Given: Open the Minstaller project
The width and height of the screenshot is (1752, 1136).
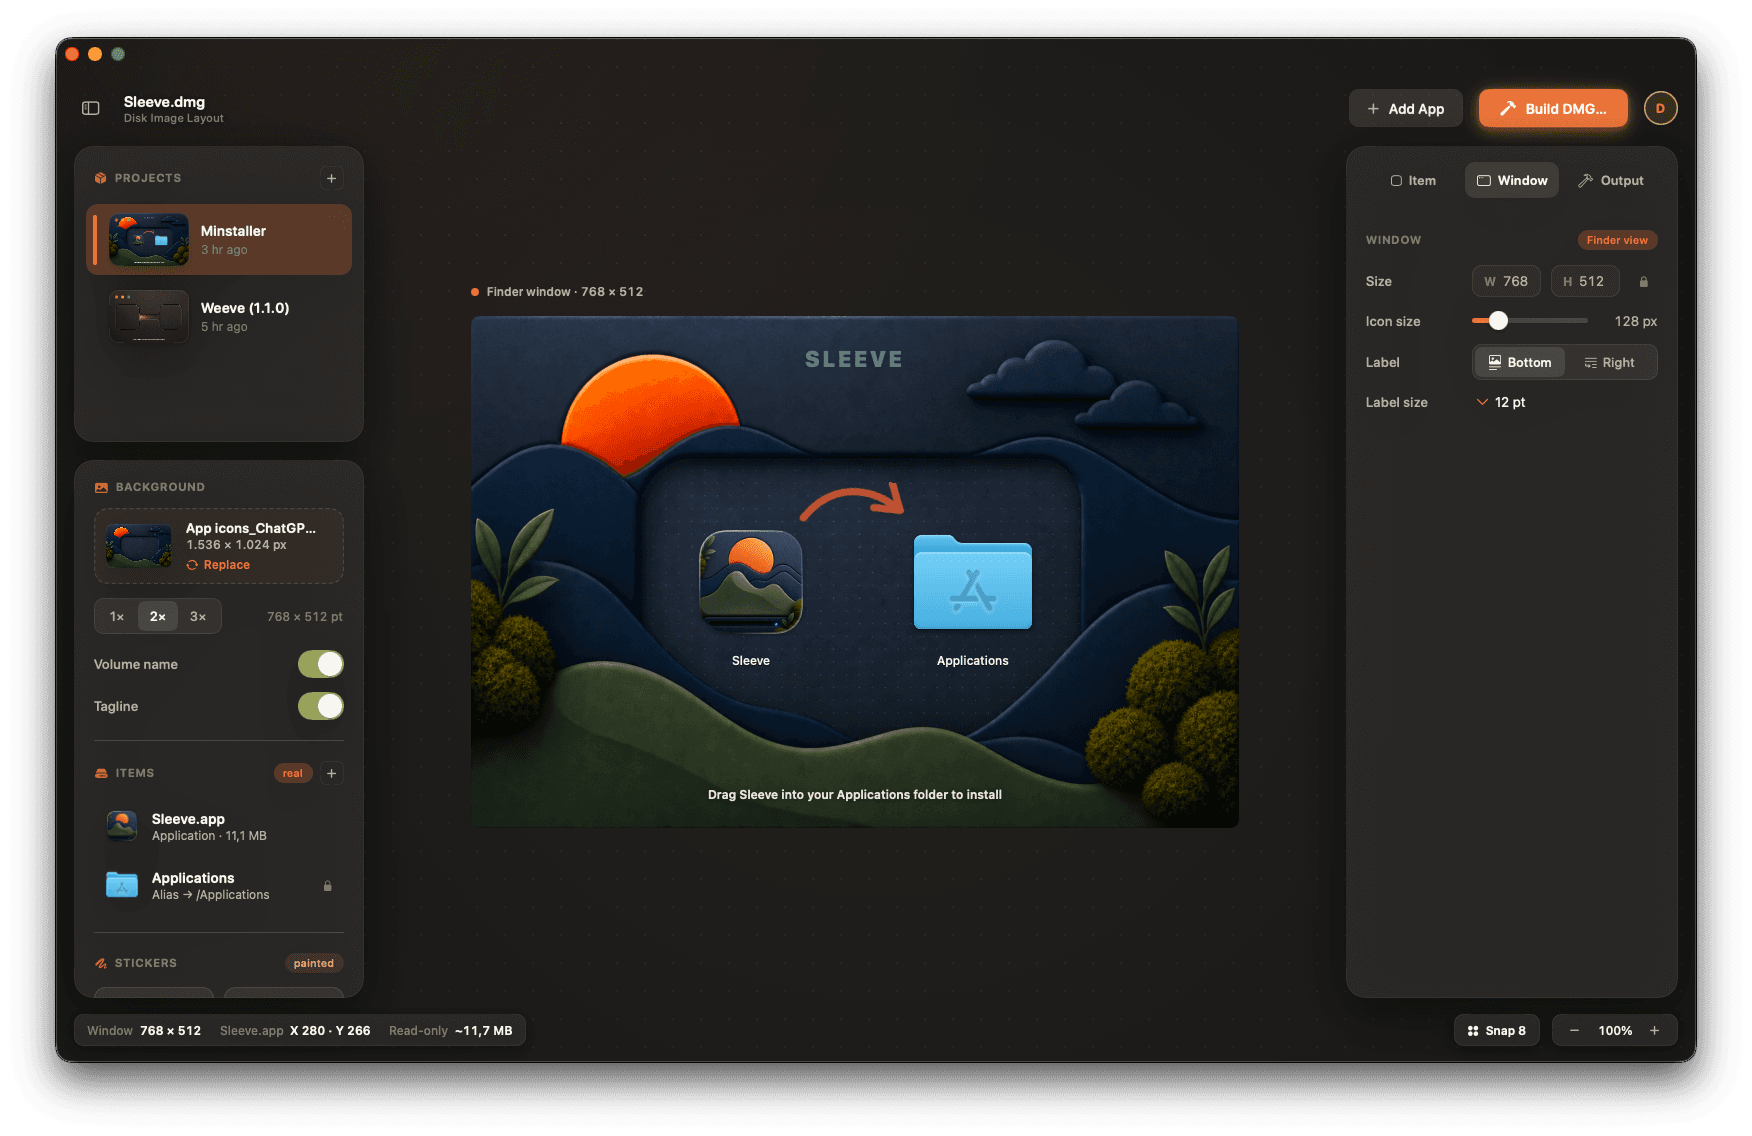Looking at the screenshot, I should pyautogui.click(x=219, y=240).
